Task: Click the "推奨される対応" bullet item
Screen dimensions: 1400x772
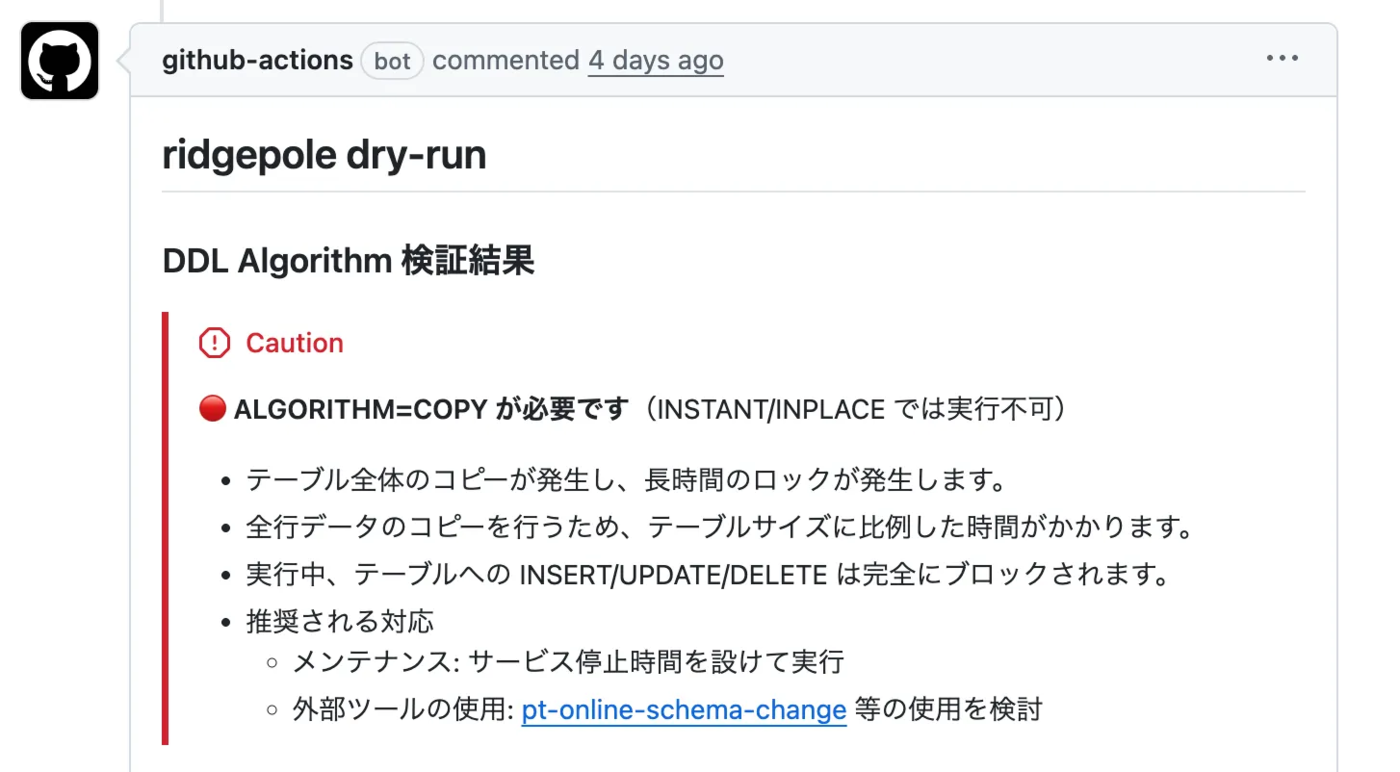Action: tap(340, 621)
